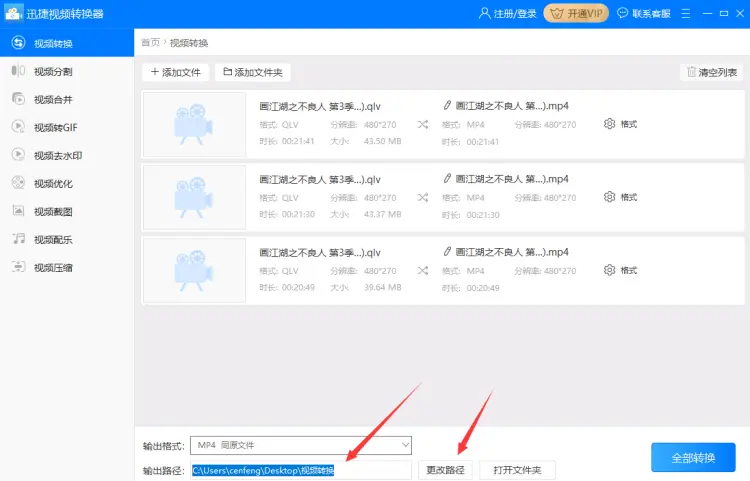The image size is (750, 481).
Task: Open the 视频分割 sidebar section
Action: (x=67, y=71)
